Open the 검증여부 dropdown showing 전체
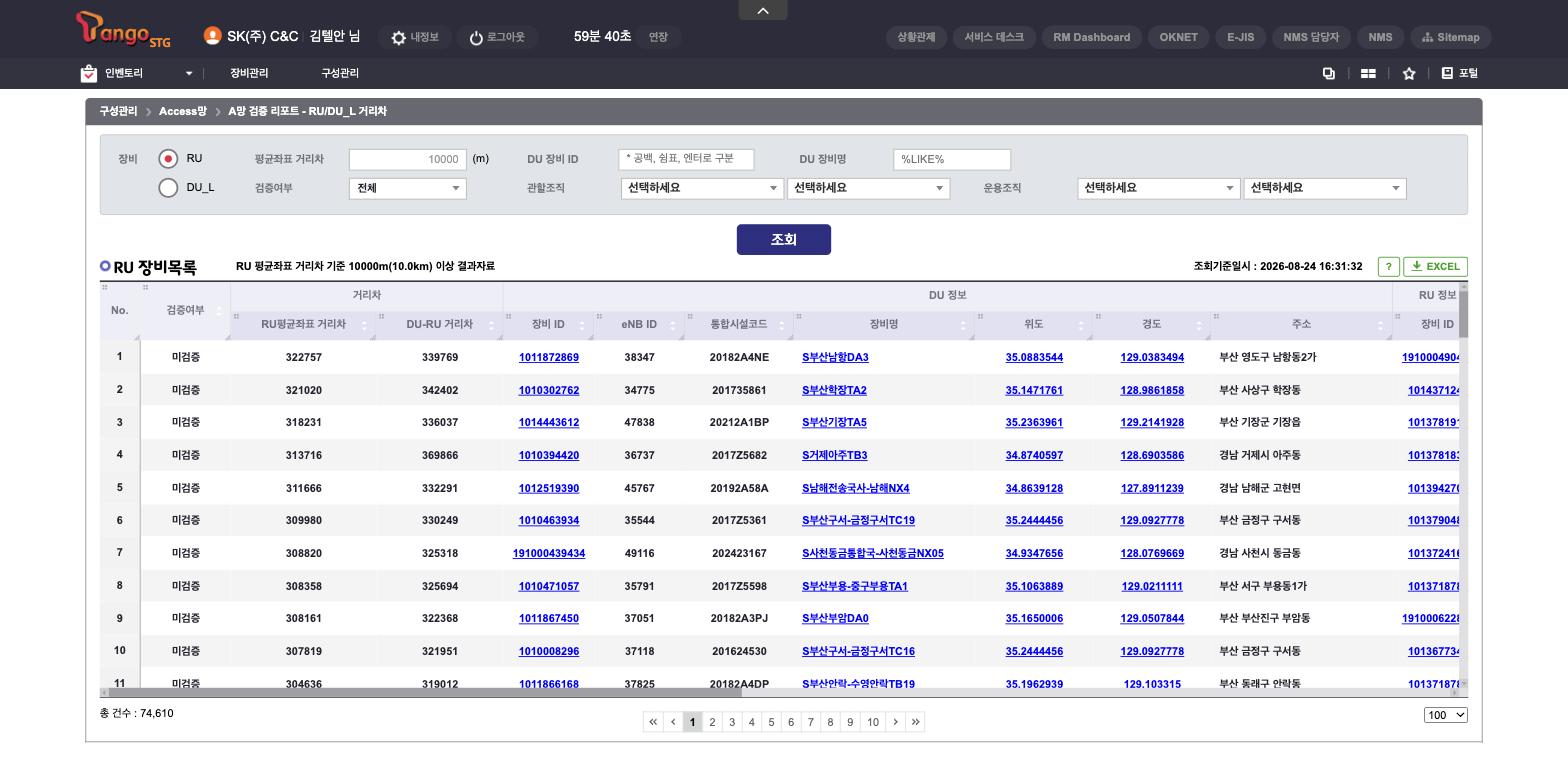The height and width of the screenshot is (772, 1568). (x=407, y=188)
